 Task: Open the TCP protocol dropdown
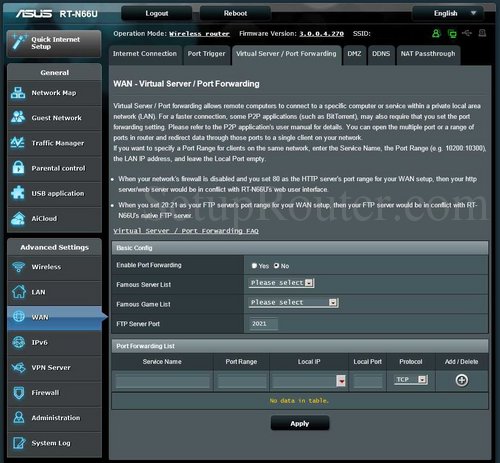pyautogui.click(x=411, y=380)
